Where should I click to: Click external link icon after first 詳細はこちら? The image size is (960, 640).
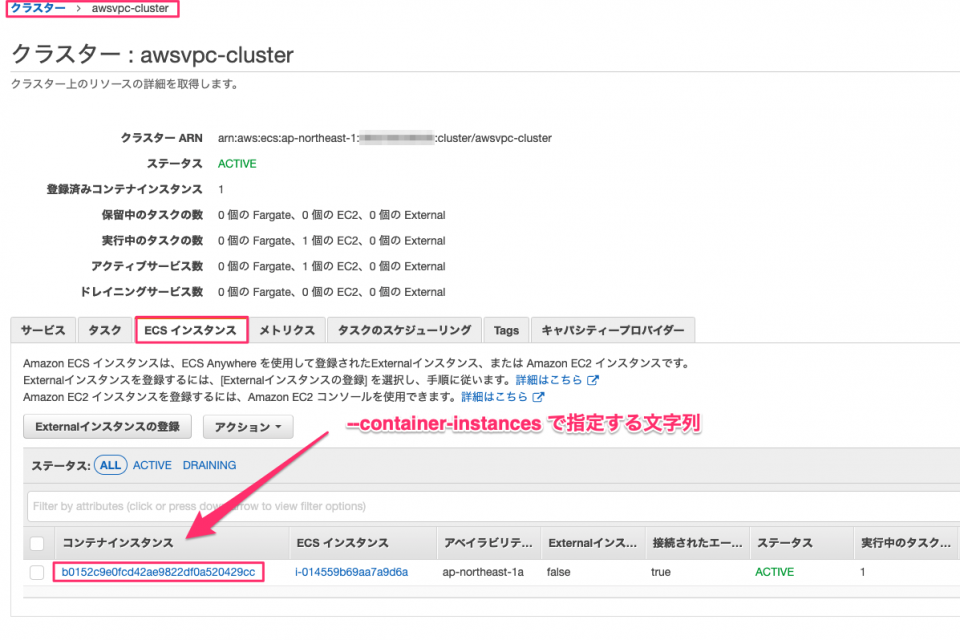(x=592, y=379)
